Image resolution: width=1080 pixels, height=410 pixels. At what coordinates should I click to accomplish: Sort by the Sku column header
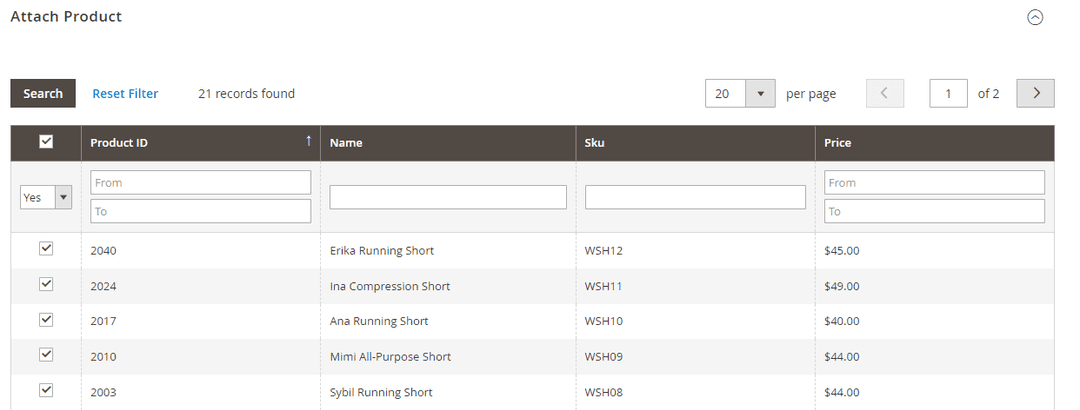coord(594,143)
